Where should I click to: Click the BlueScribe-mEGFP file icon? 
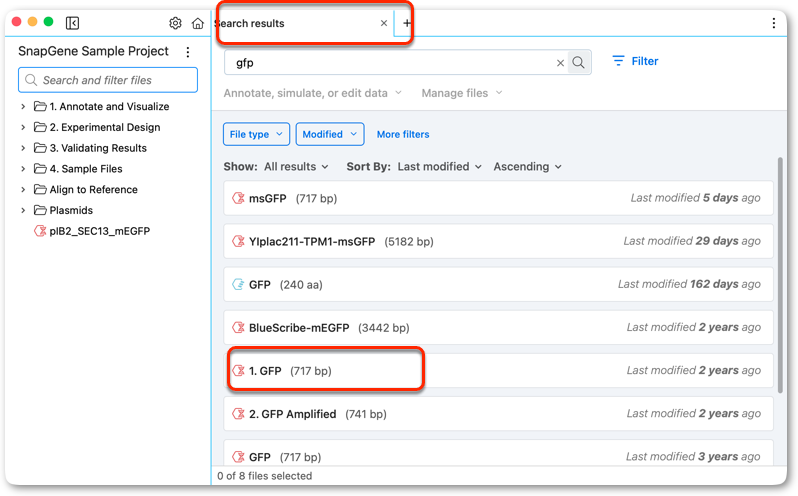click(238, 328)
